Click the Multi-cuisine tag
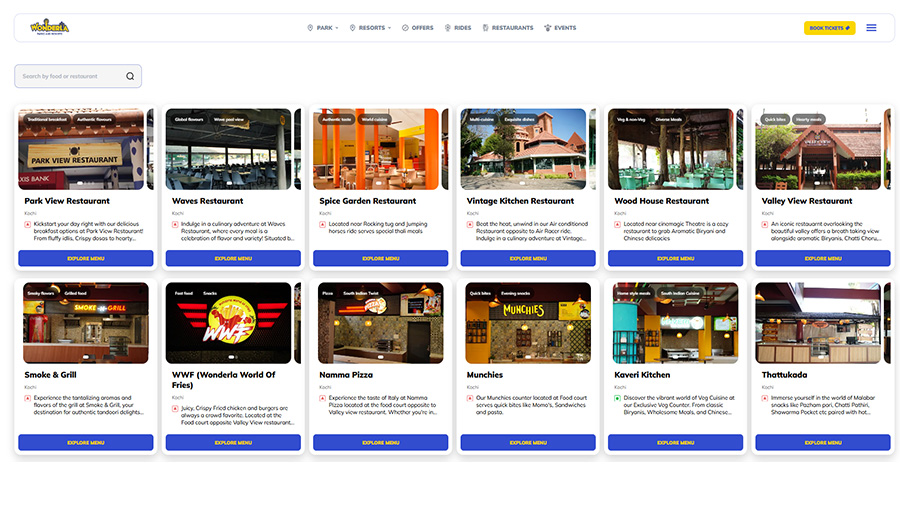The height and width of the screenshot is (507, 900). pyautogui.click(x=482, y=119)
